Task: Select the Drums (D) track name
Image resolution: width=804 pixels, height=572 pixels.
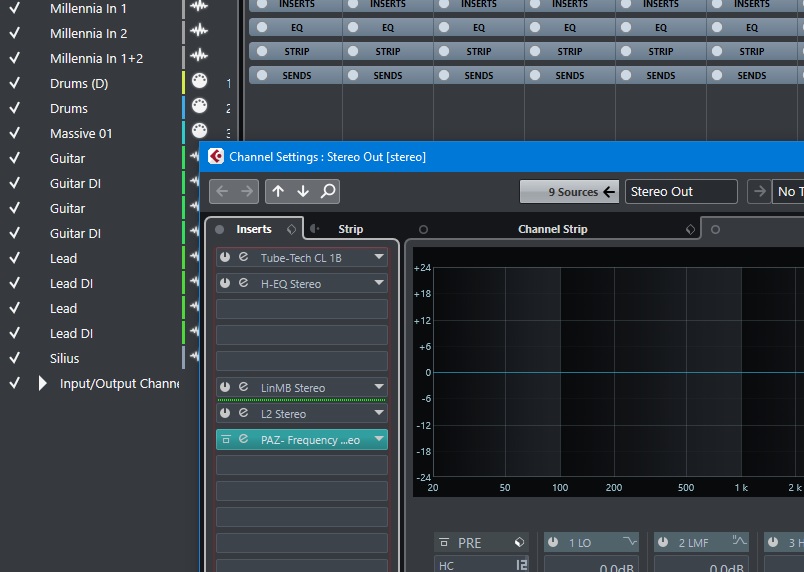Action: (79, 83)
